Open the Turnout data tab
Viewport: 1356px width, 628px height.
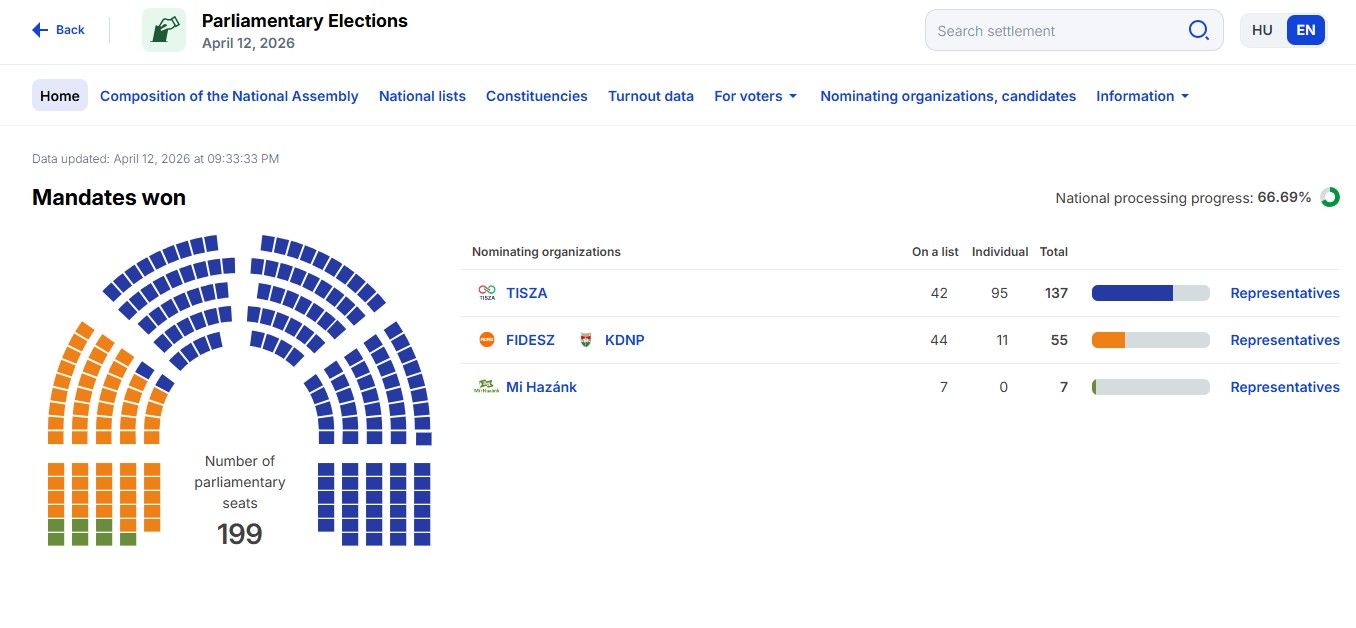[651, 96]
